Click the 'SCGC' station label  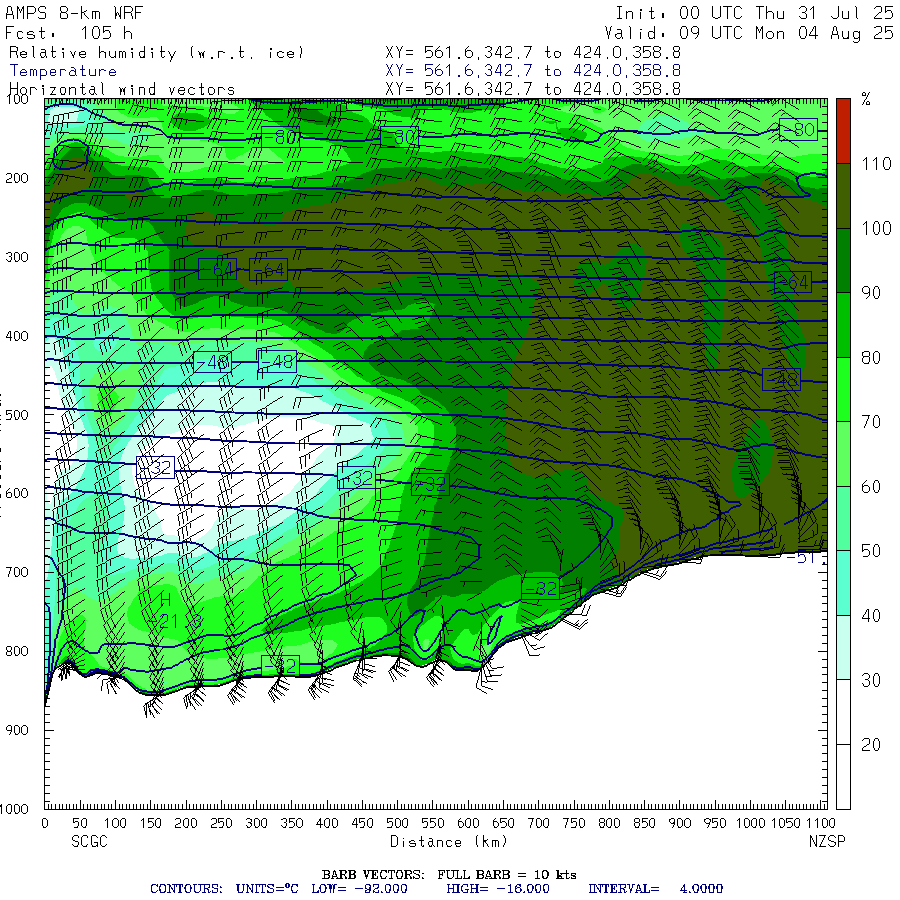click(x=90, y=841)
